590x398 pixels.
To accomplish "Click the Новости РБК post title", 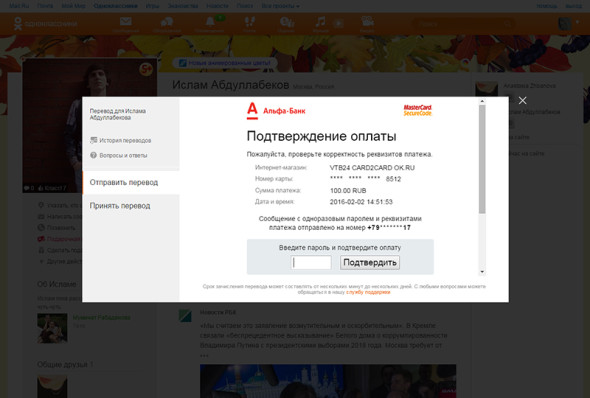I will click(218, 313).
